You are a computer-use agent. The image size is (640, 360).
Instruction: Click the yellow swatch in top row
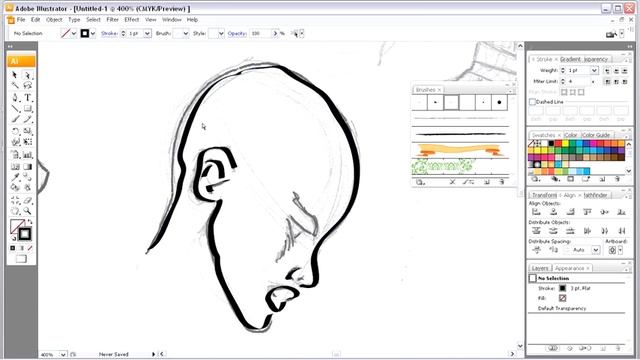565,143
